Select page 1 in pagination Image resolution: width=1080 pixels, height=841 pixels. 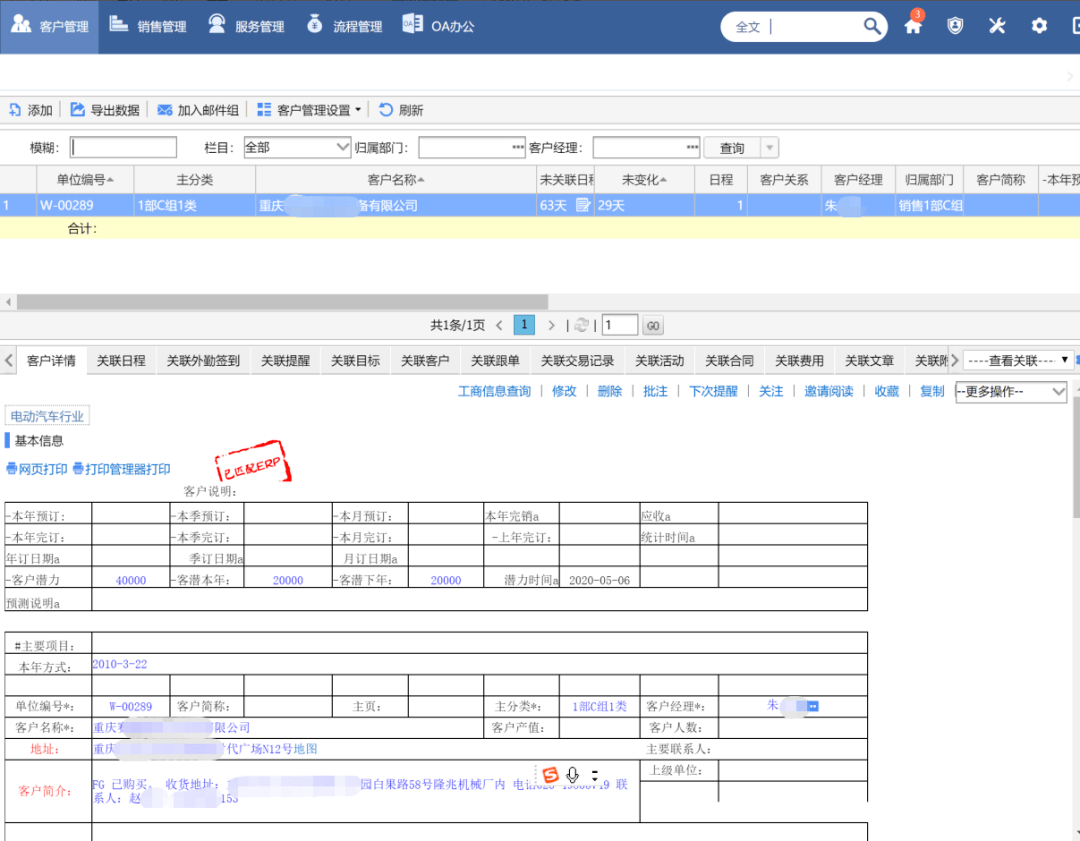click(x=524, y=325)
